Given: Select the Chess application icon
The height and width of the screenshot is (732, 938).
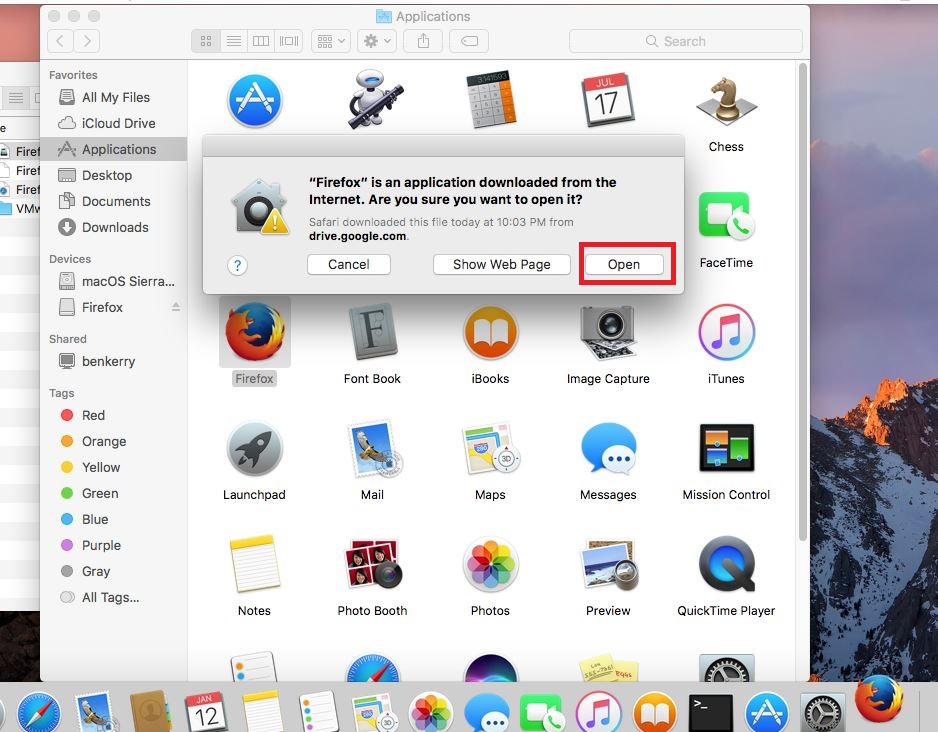Looking at the screenshot, I should click(726, 100).
